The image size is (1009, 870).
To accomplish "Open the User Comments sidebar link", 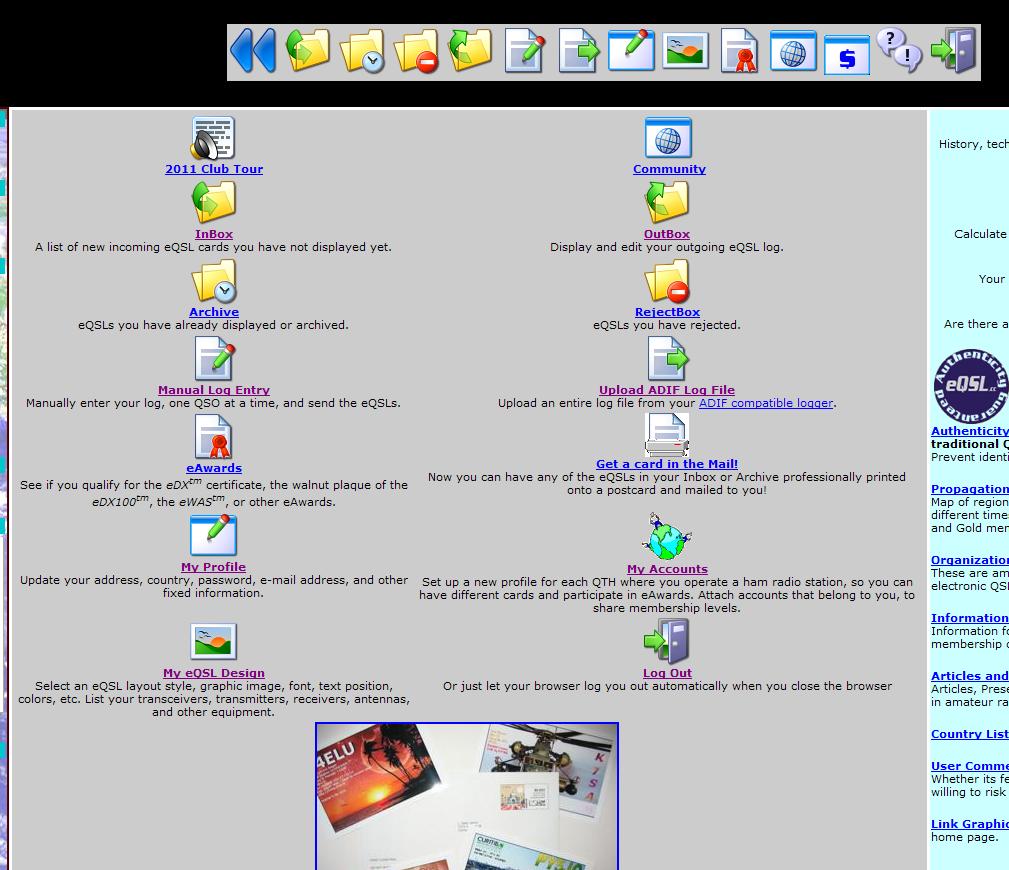I will 970,766.
